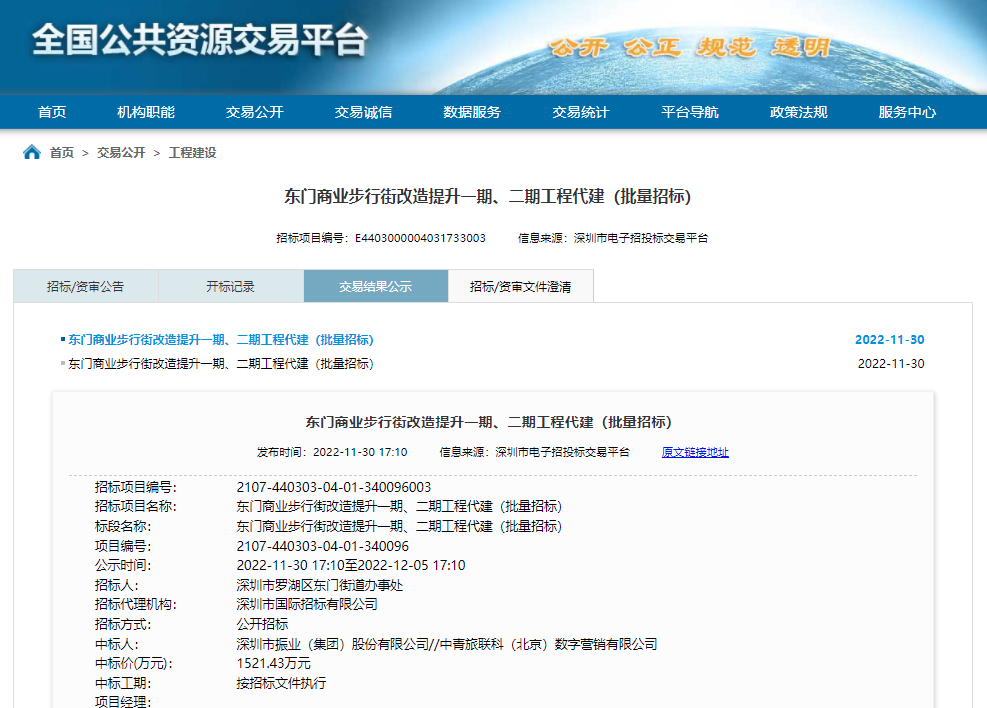
Task: Open 招标/资审文件澄清 tab
Action: 521,286
